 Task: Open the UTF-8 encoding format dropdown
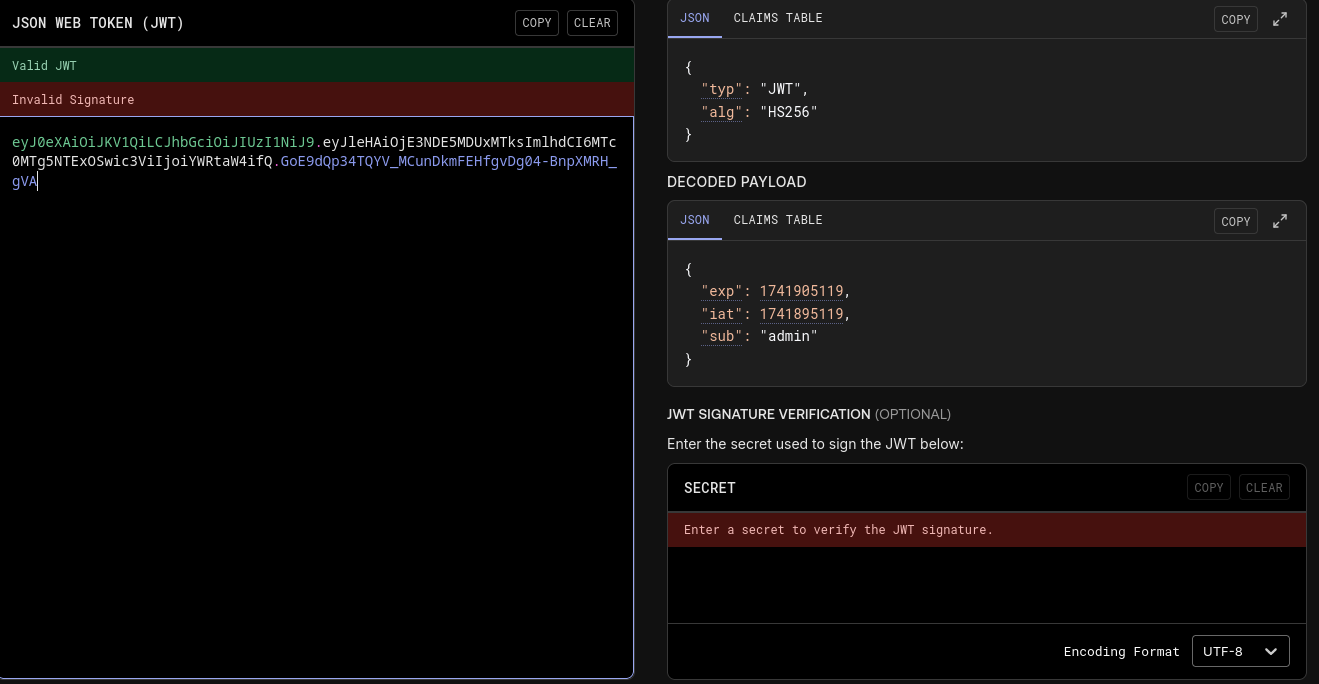tap(1240, 651)
